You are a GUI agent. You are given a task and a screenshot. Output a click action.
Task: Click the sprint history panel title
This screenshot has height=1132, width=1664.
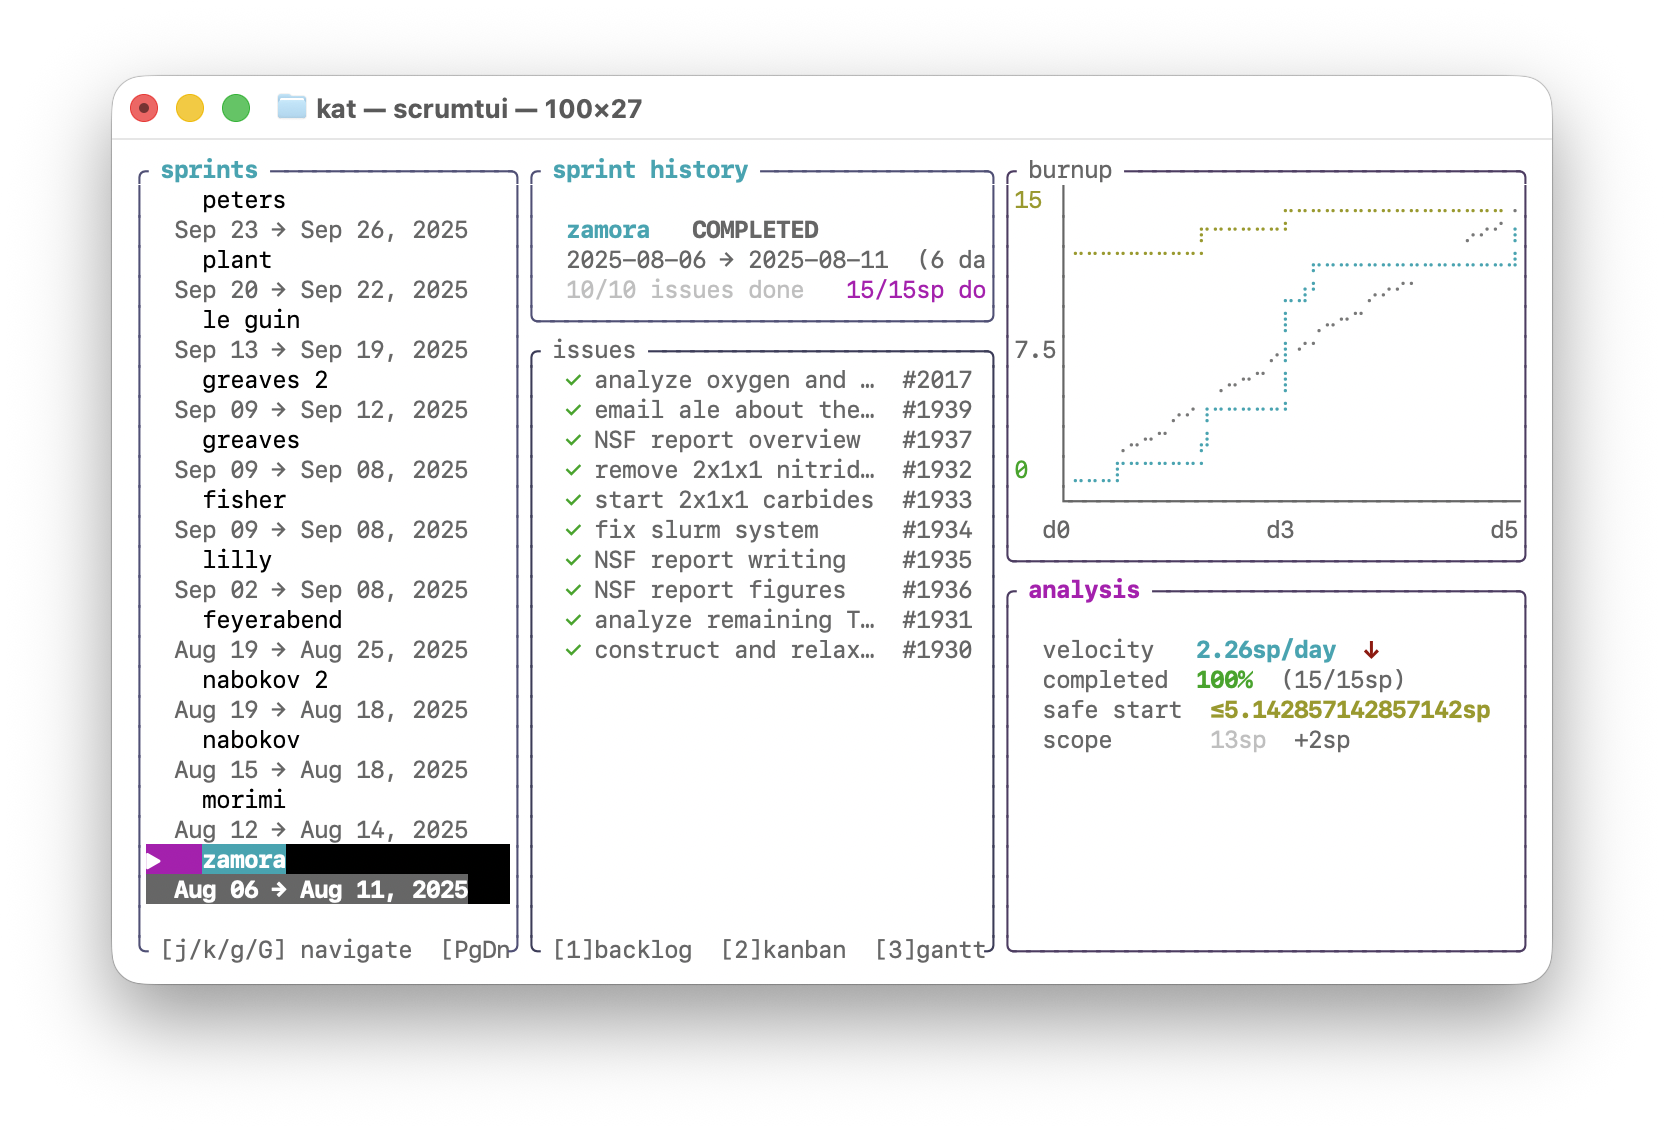[x=650, y=170]
